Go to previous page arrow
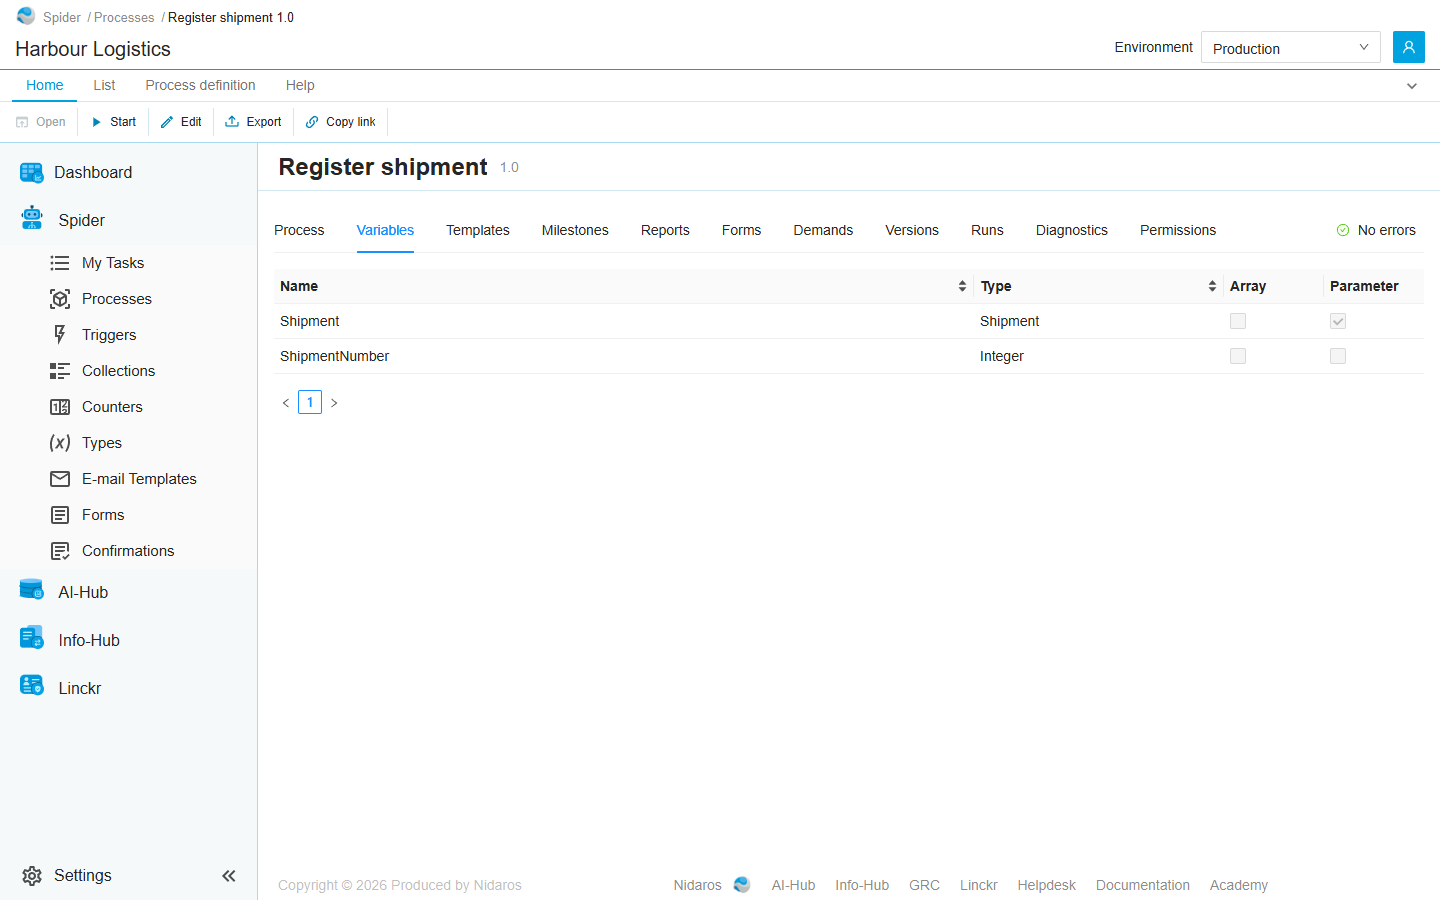Viewport: 1440px width, 900px height. (286, 403)
